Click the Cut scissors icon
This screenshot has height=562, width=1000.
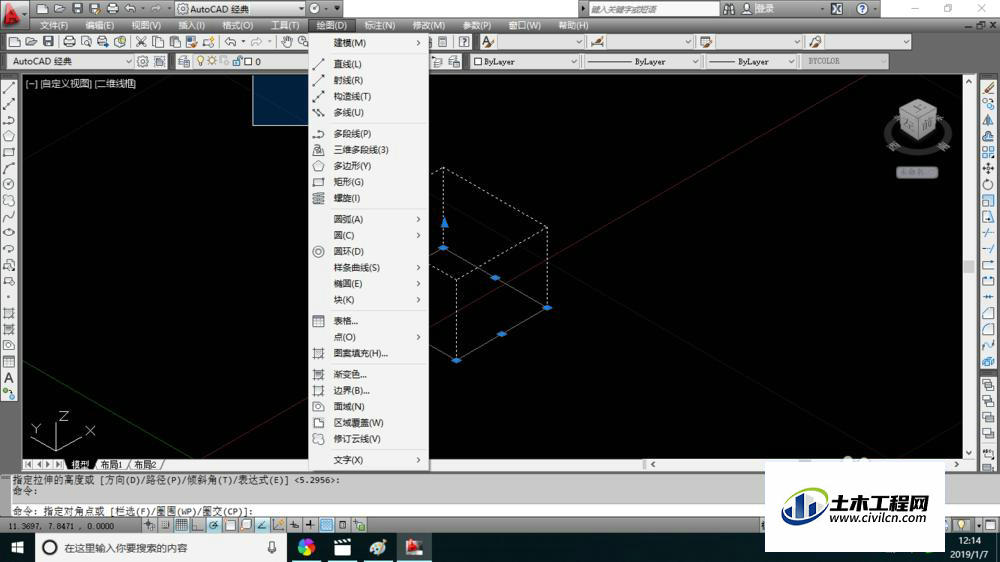pos(141,42)
